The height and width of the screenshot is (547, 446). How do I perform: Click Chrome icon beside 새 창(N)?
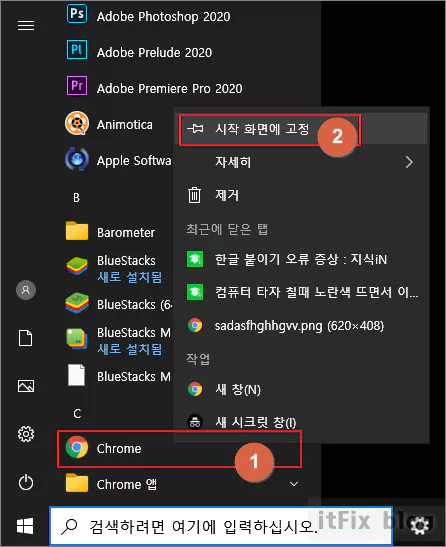tap(195, 389)
